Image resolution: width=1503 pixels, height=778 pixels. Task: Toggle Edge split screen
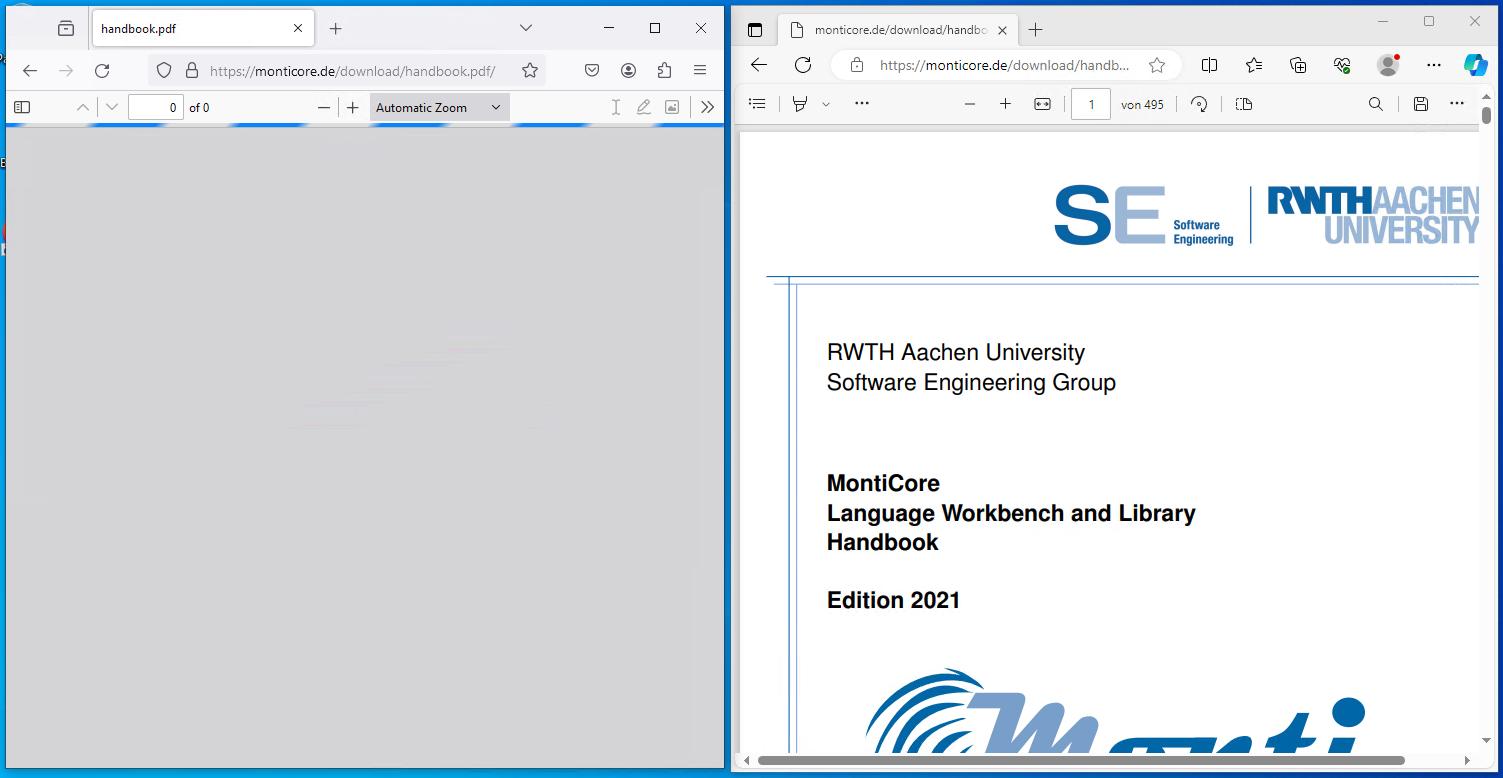[x=1209, y=65]
